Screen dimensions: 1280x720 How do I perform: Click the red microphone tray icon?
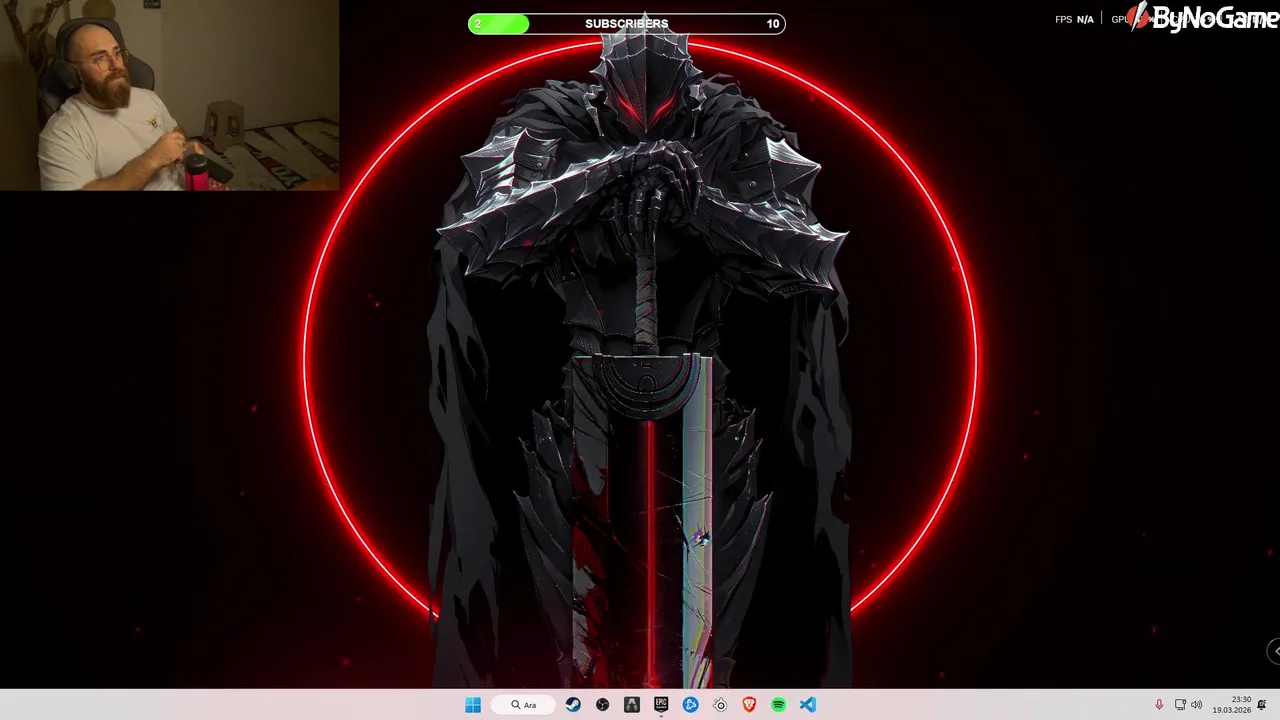1159,705
